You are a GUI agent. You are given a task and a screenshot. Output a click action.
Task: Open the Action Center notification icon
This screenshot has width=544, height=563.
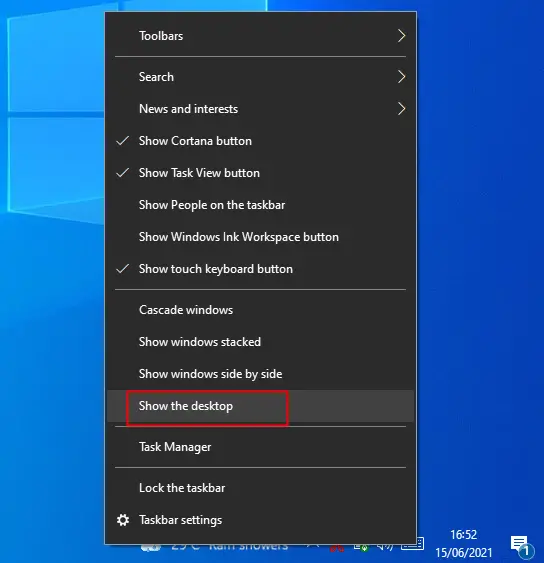point(521,546)
